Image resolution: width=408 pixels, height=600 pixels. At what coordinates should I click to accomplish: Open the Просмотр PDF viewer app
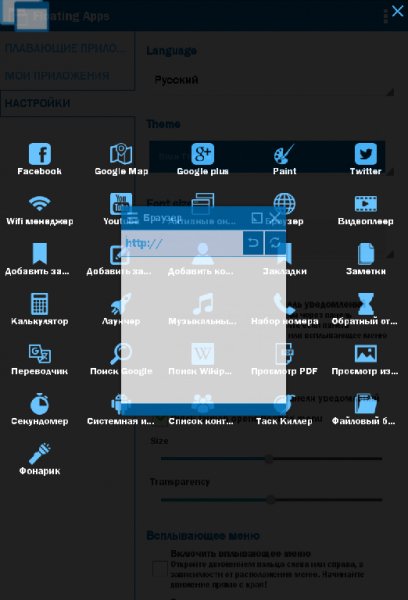tap(284, 359)
